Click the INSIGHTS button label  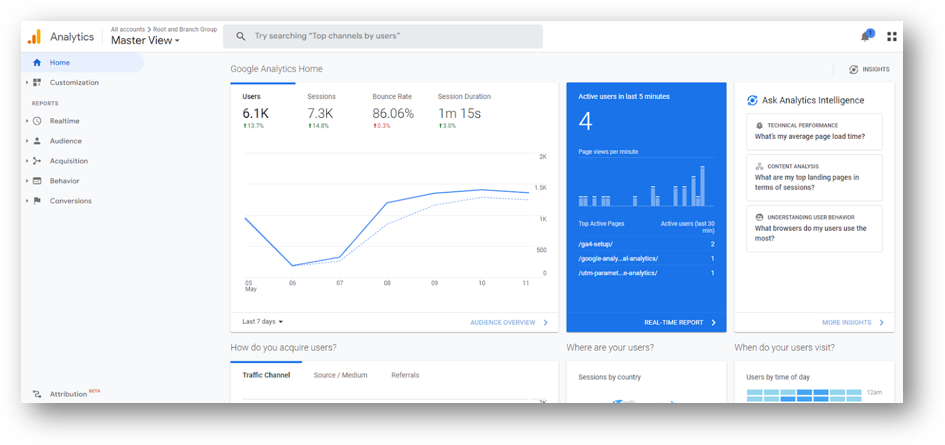(876, 69)
